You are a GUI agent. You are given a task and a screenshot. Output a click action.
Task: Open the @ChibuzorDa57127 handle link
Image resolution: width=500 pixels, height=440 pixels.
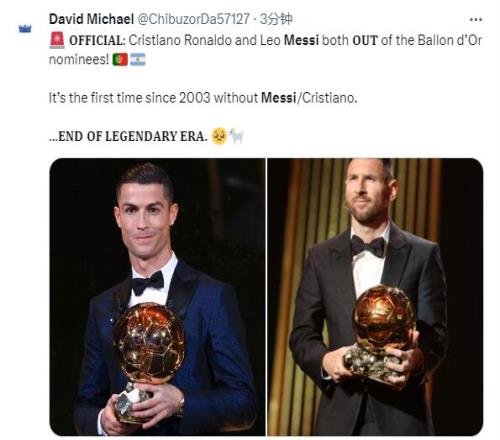click(193, 19)
